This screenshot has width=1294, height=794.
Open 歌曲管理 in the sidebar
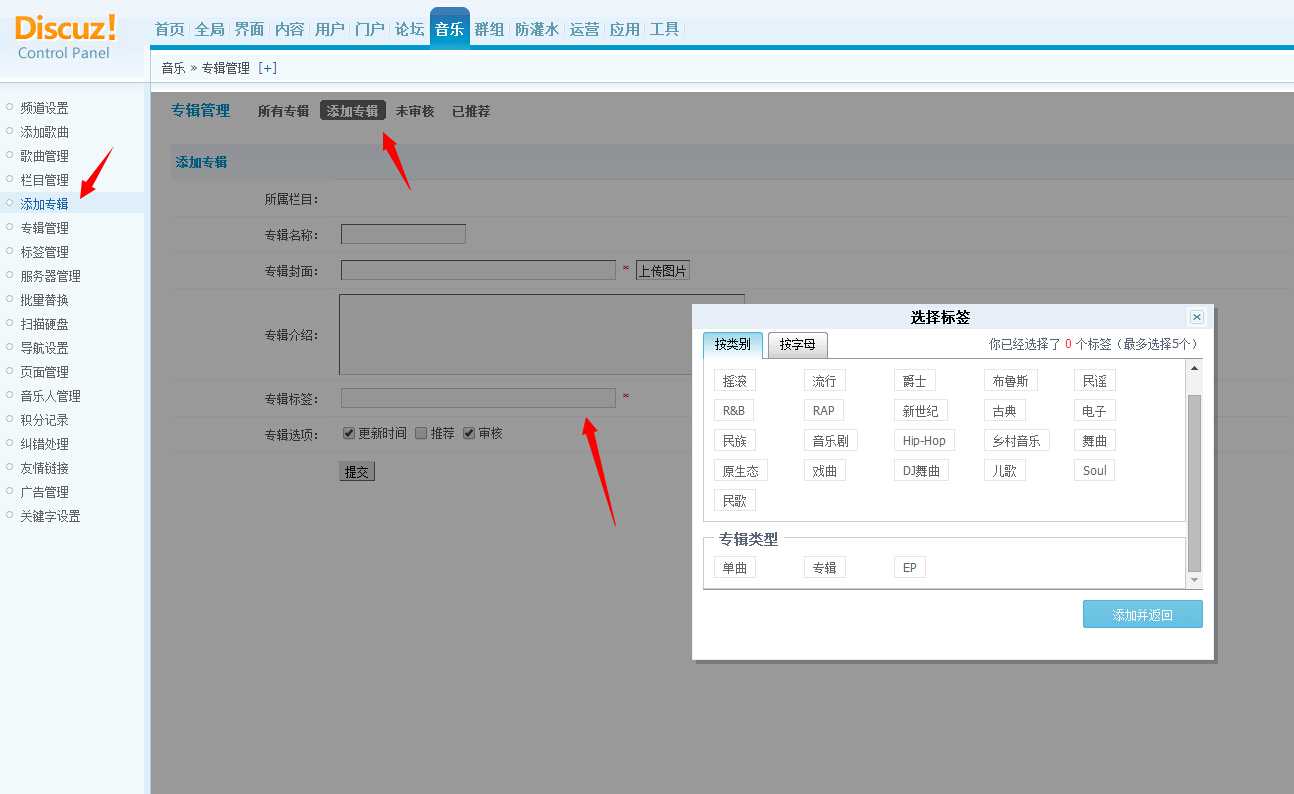(45, 156)
